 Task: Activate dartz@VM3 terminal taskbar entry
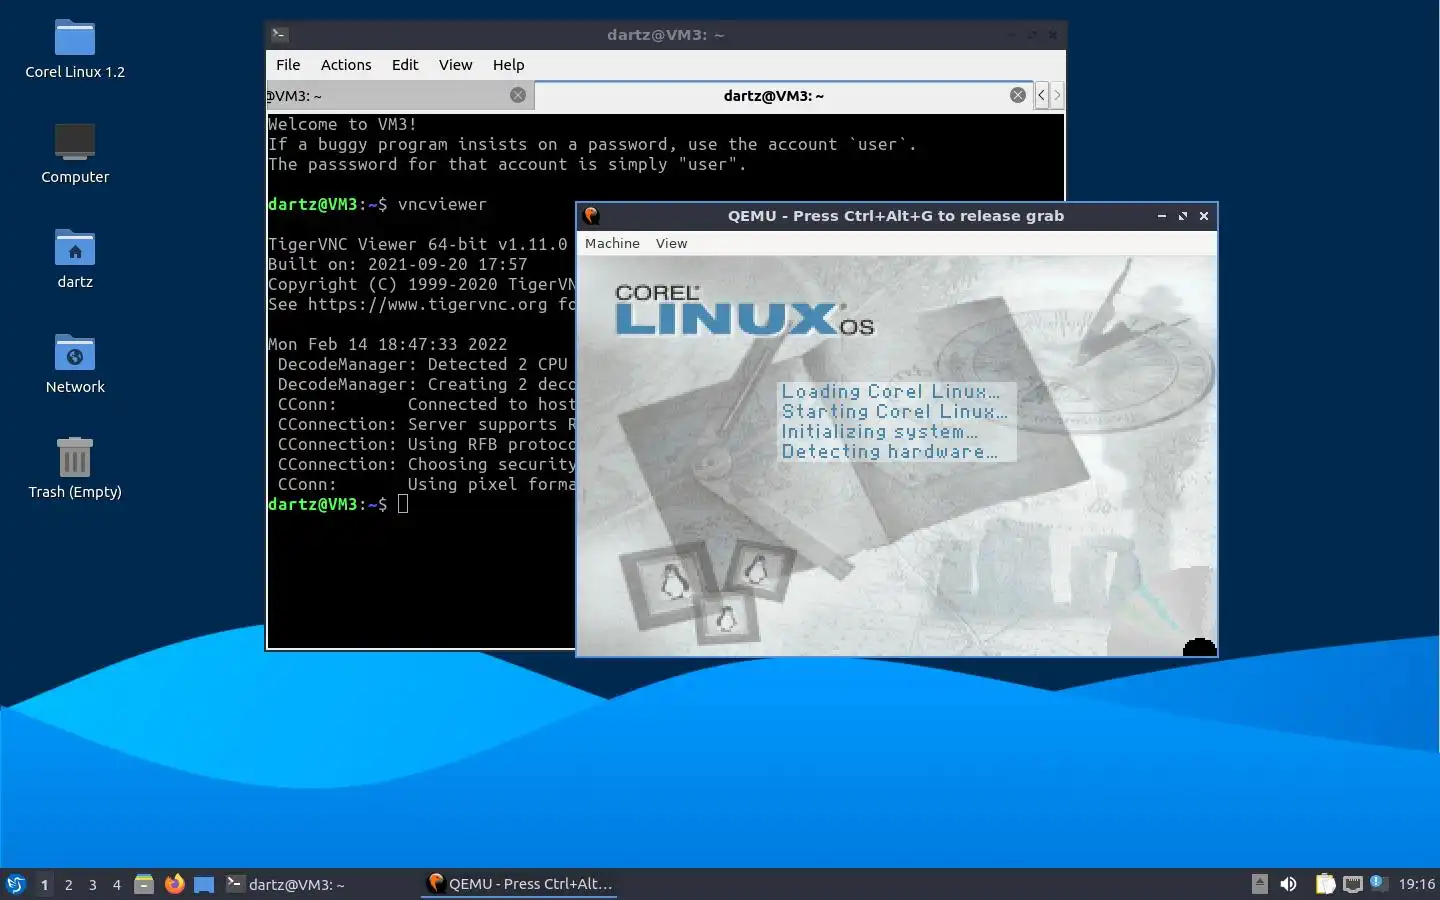(320, 884)
